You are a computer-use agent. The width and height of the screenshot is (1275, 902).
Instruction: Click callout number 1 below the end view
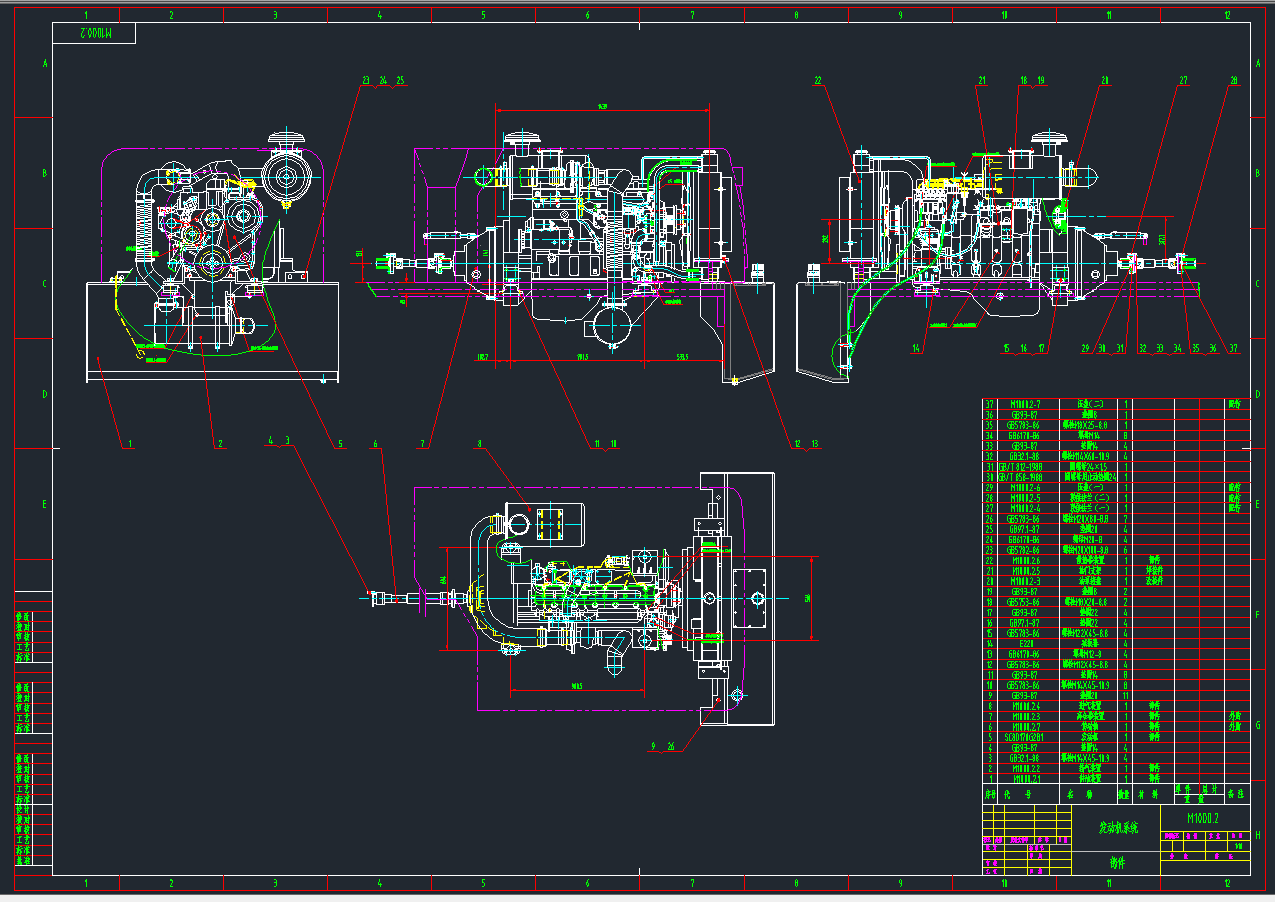point(128,442)
